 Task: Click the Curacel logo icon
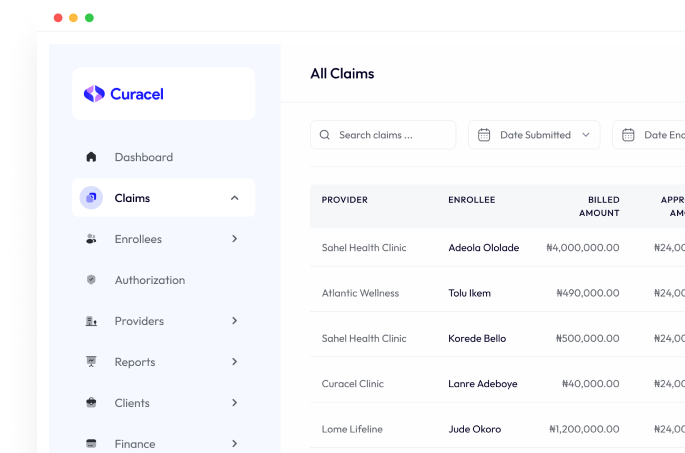94,94
